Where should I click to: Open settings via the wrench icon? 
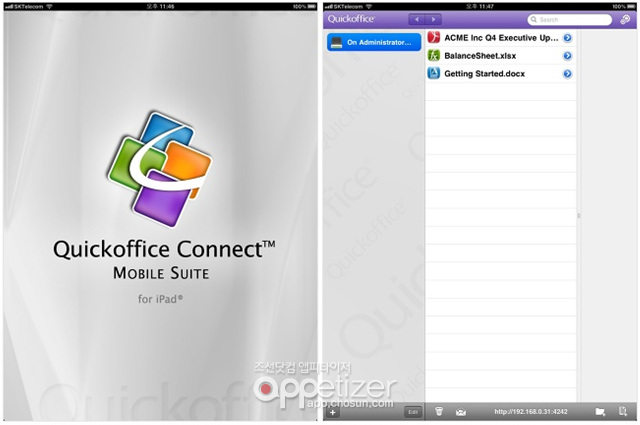pyautogui.click(x=625, y=19)
